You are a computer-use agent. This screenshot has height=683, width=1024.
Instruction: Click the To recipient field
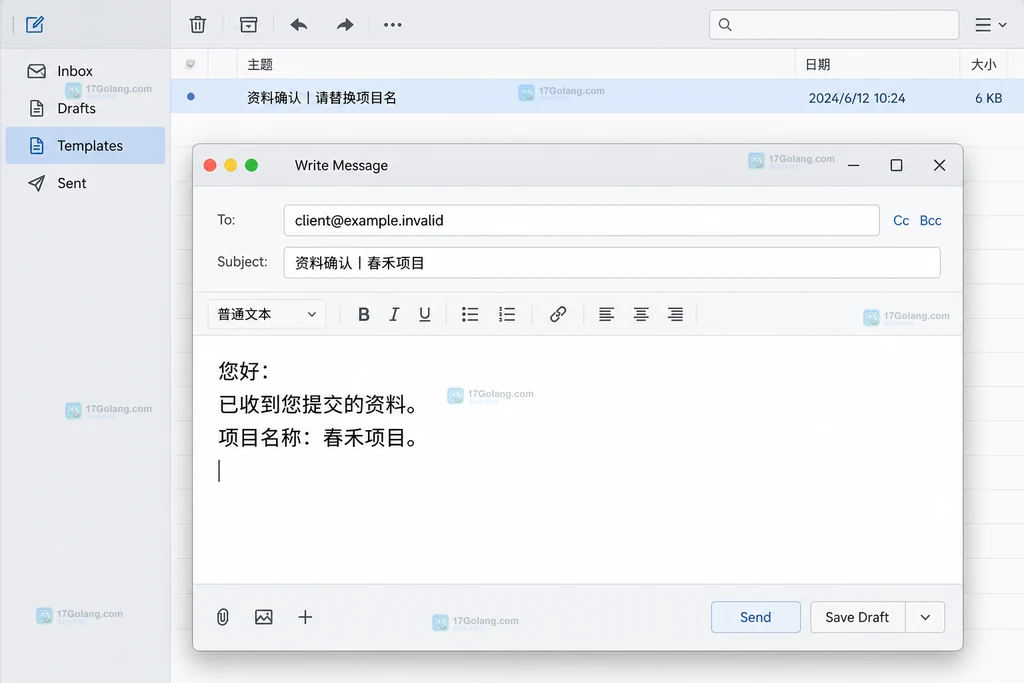click(x=581, y=221)
